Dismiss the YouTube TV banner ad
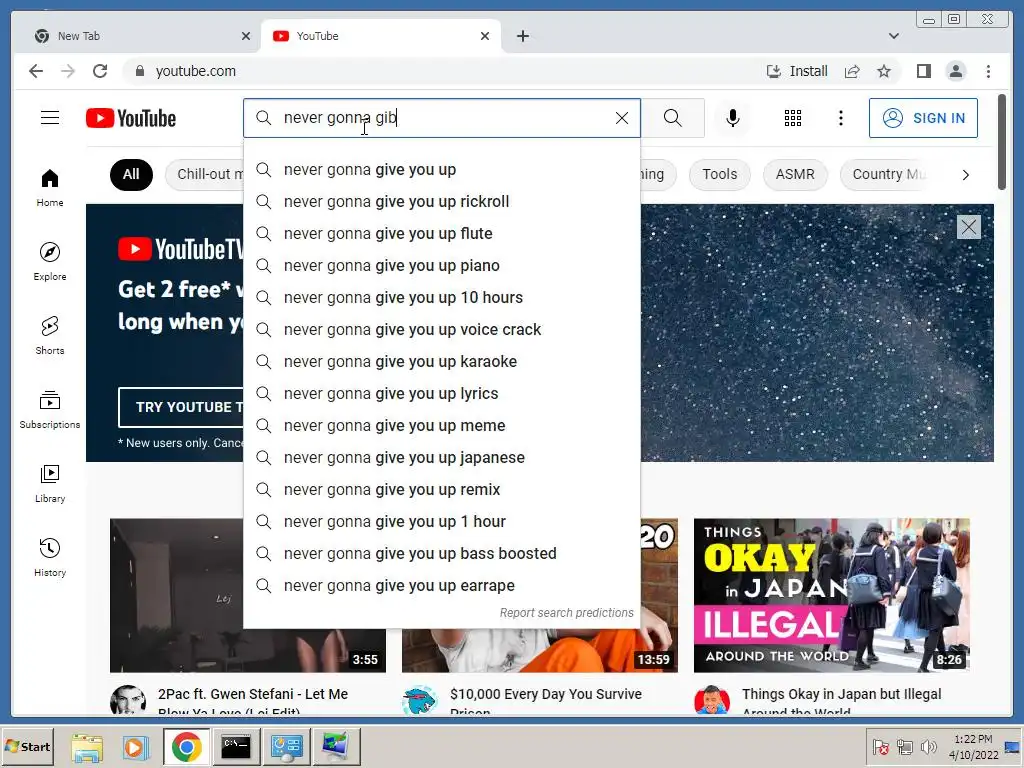This screenshot has height=768, width=1024. [968, 227]
